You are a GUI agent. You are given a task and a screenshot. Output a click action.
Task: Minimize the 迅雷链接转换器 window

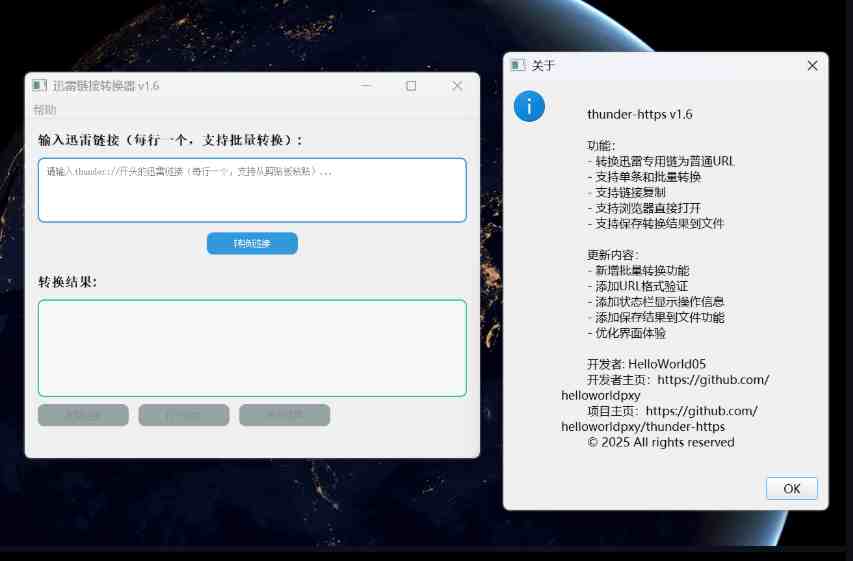[366, 86]
